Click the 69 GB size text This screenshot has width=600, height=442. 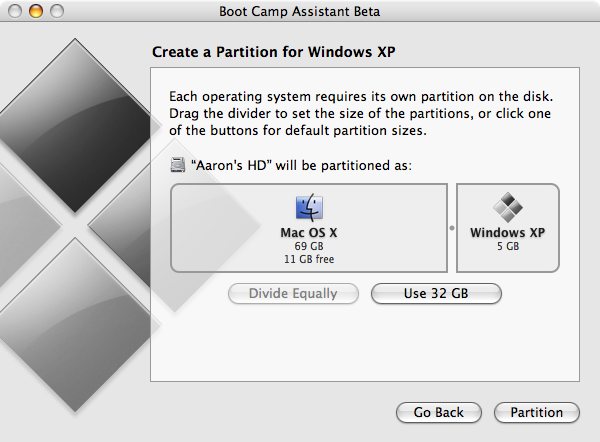(308, 246)
